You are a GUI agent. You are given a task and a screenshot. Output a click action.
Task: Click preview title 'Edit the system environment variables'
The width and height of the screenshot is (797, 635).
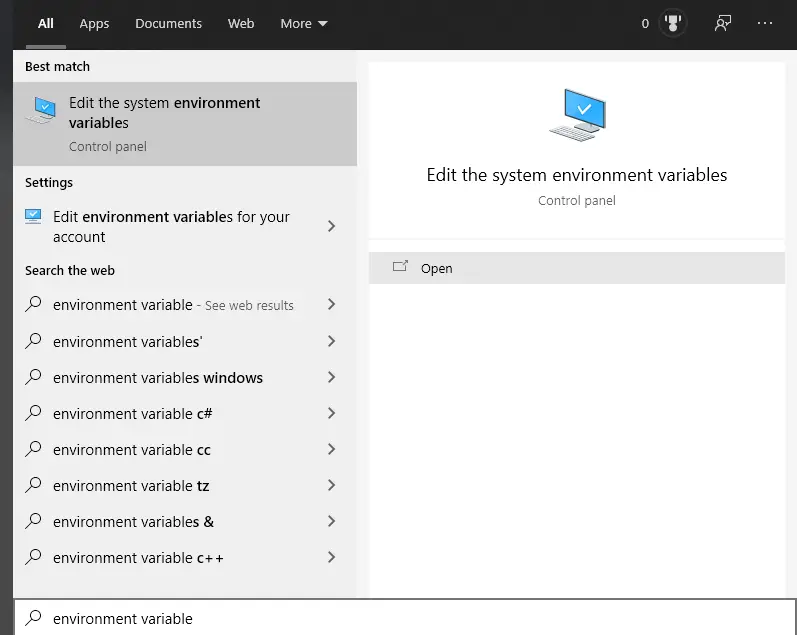pyautogui.click(x=577, y=175)
